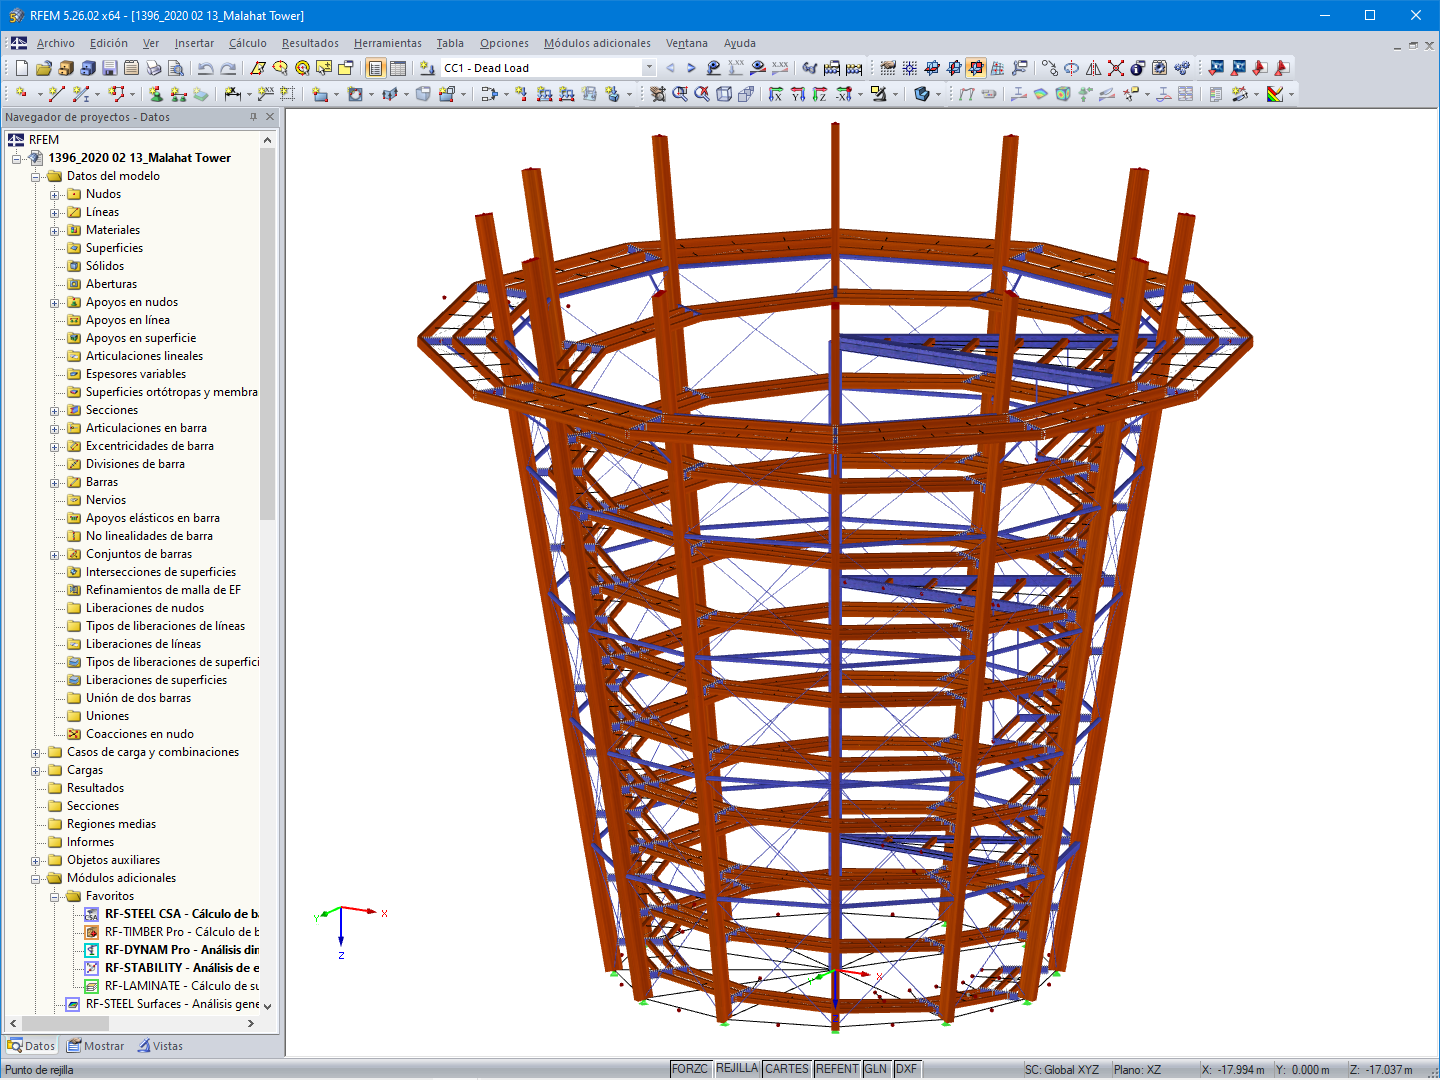This screenshot has height=1080, width=1440.
Task: Select the Isometric view icon
Action: pos(722,94)
